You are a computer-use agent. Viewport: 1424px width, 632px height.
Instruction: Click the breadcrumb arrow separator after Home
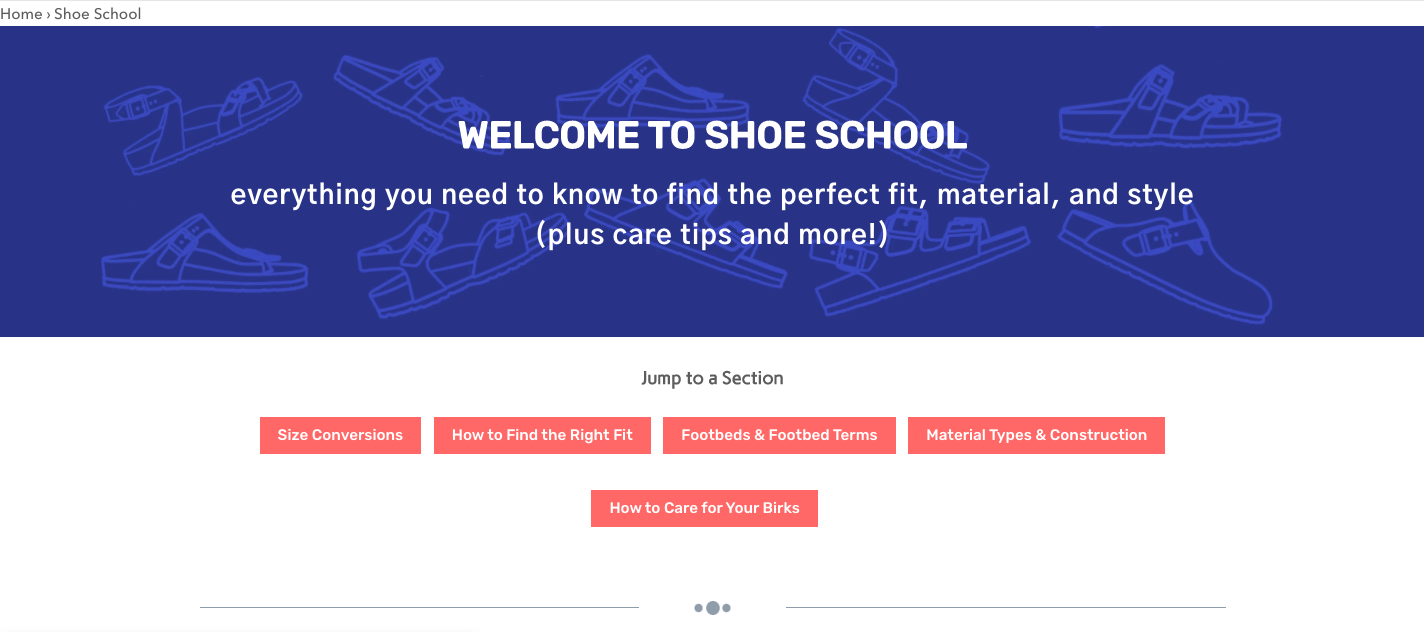pos(48,14)
